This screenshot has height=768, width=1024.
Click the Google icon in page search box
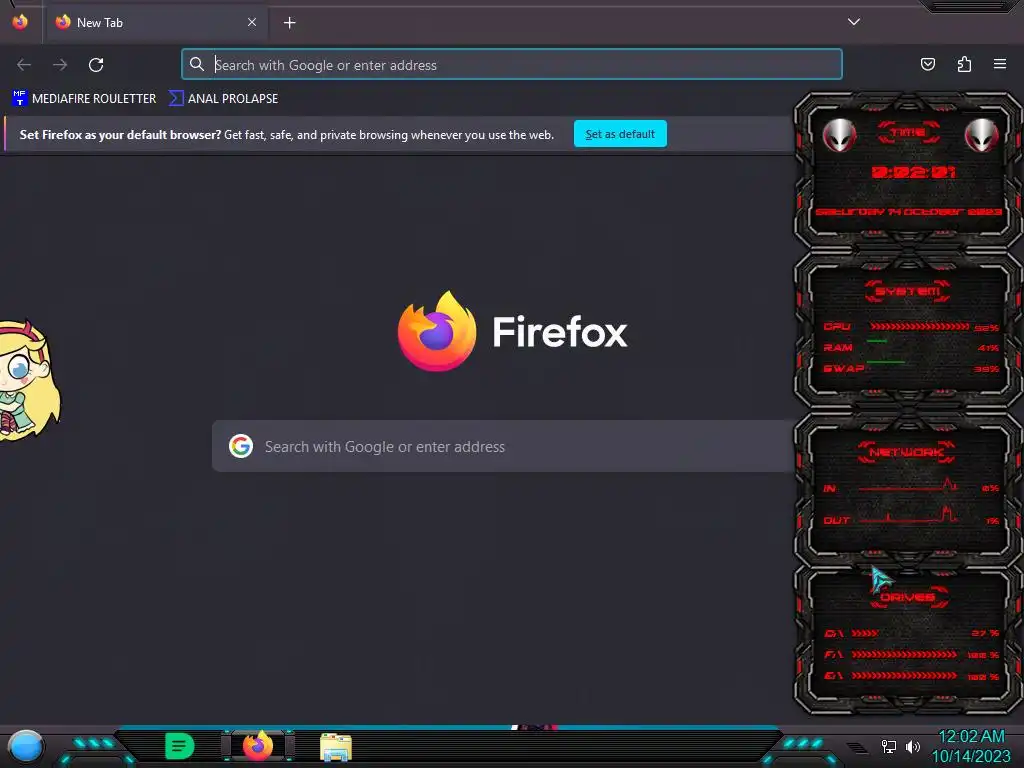pos(241,446)
